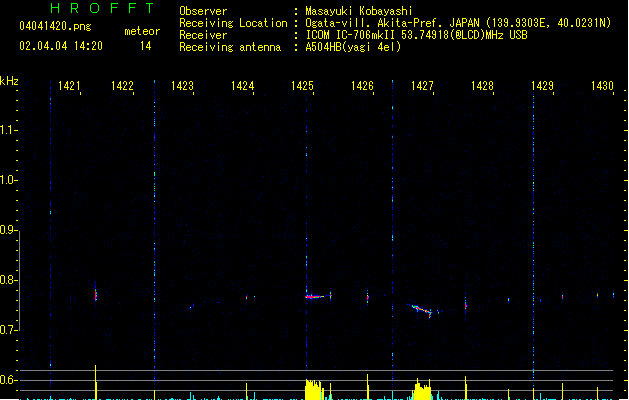Click the 1424 time axis marker
The height and width of the screenshot is (400, 629).
click(x=242, y=86)
